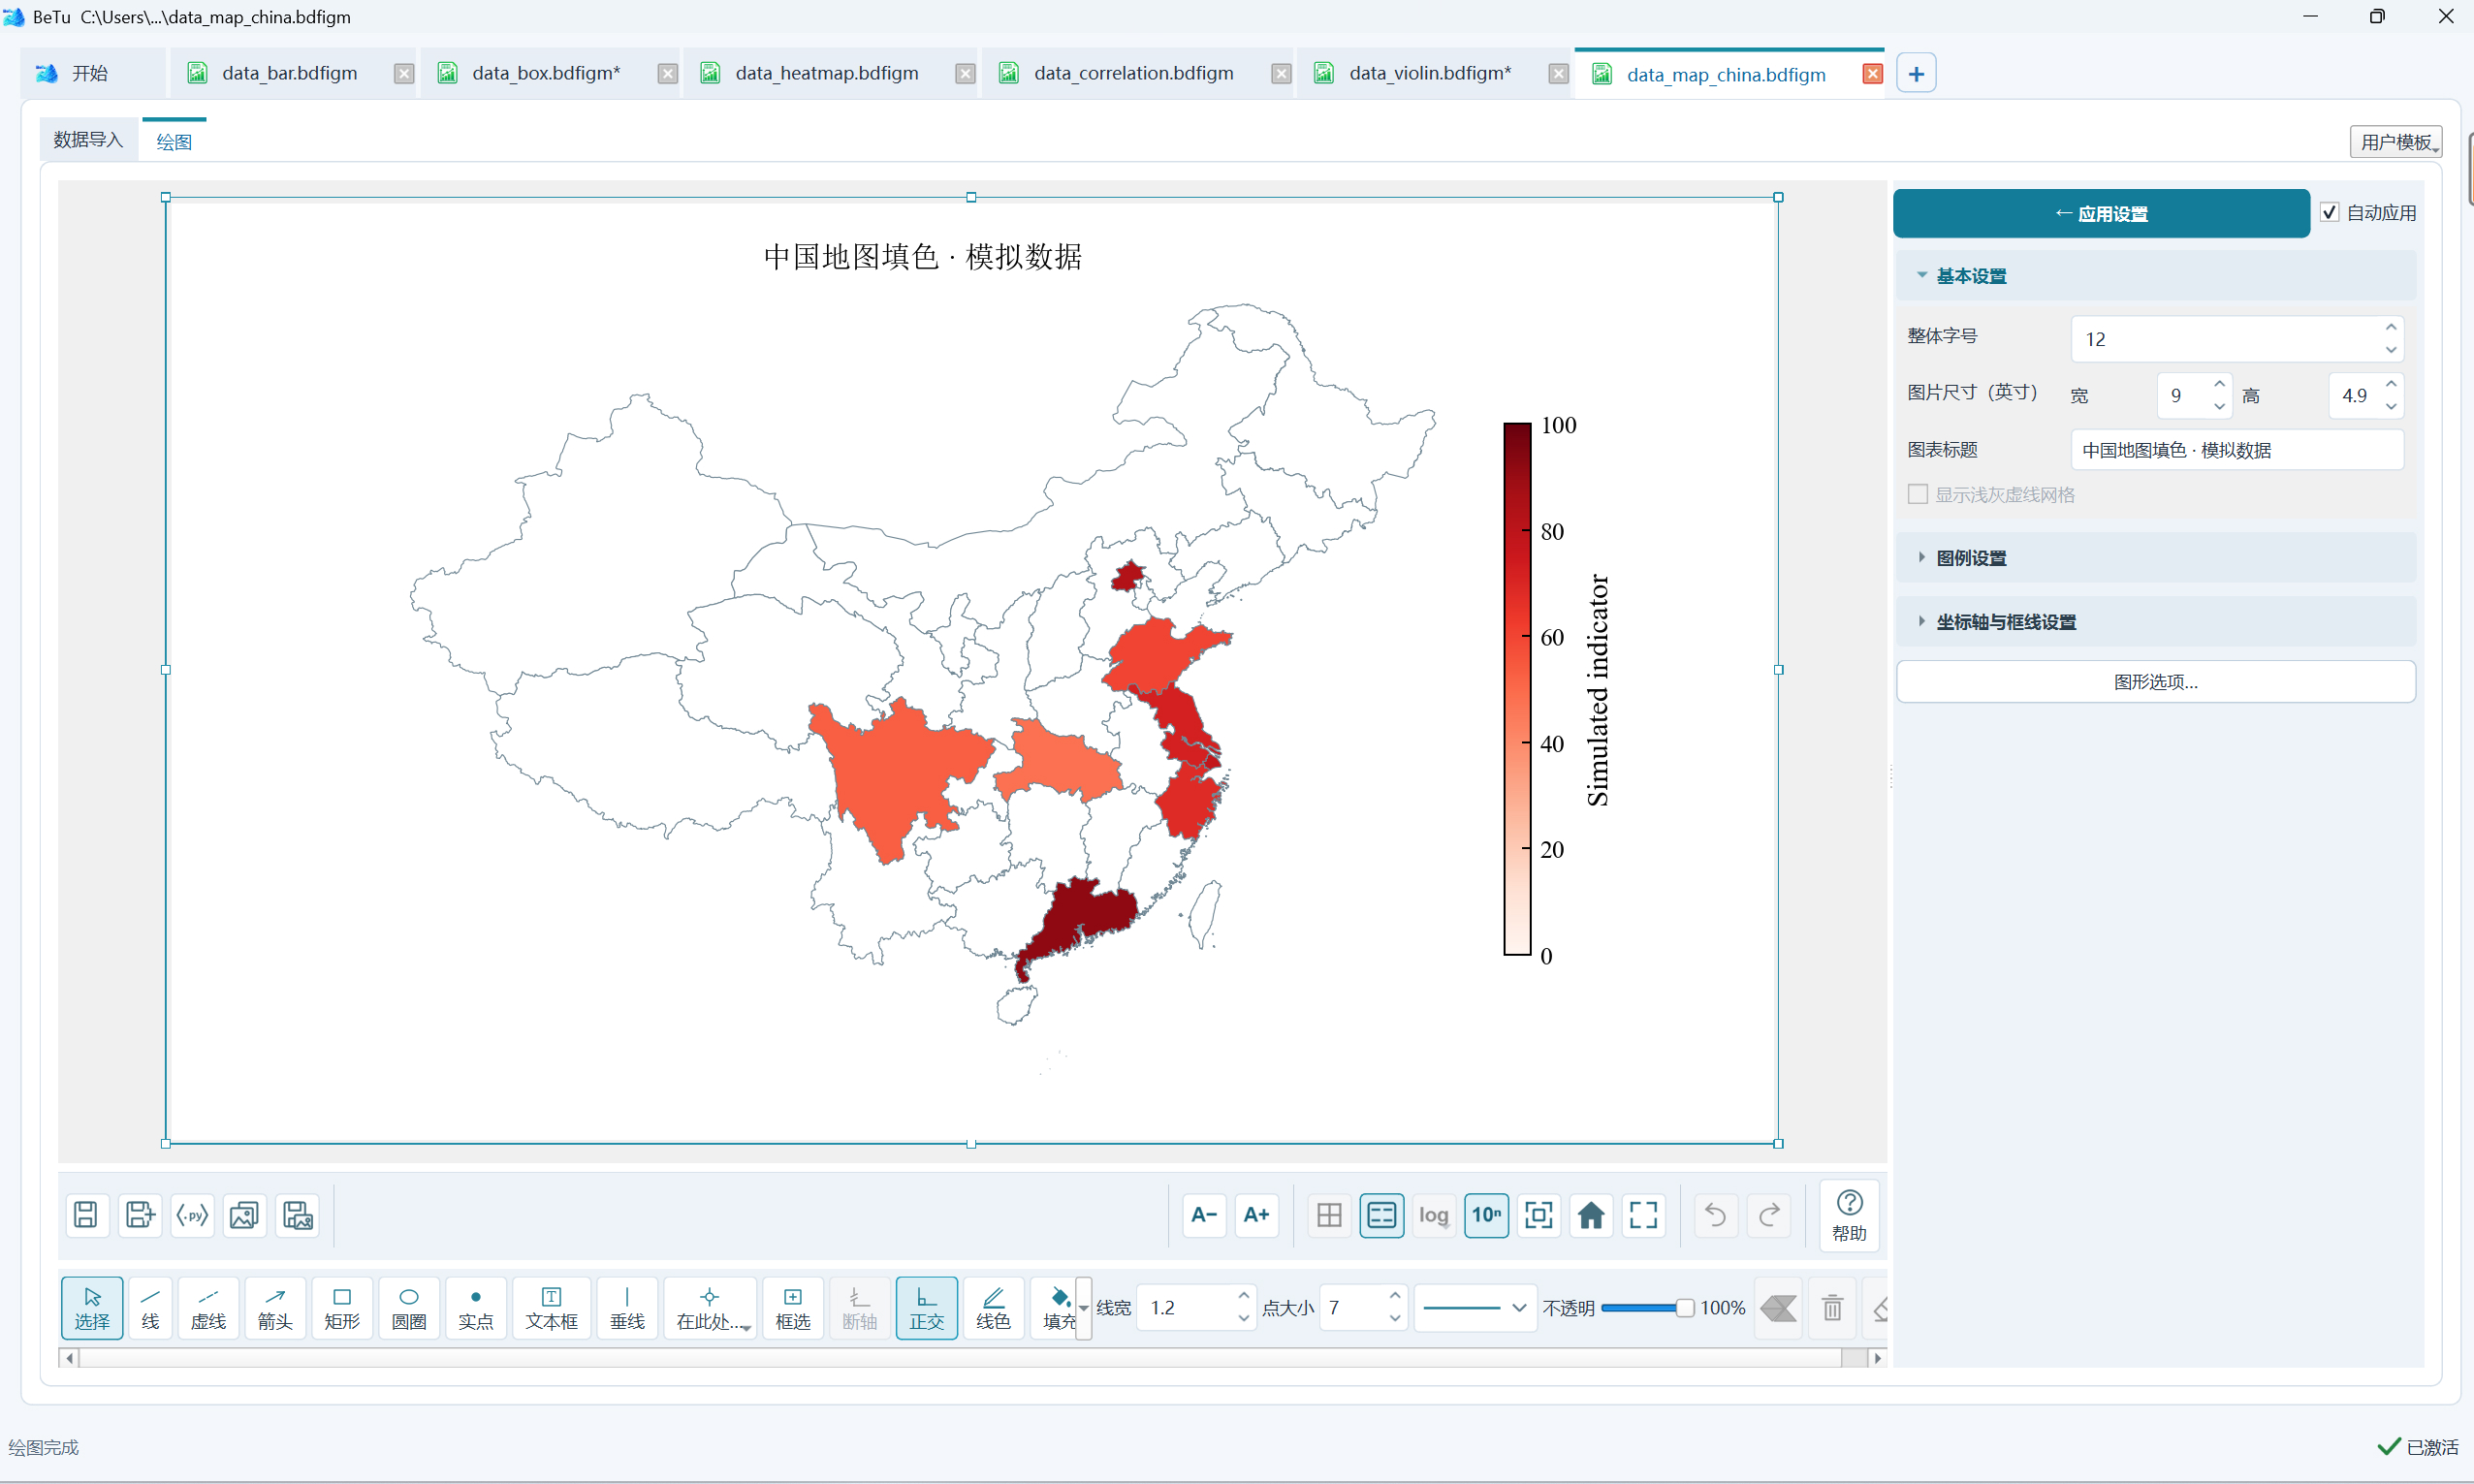
Task: Click the trash delete icon
Action: (x=1832, y=1307)
